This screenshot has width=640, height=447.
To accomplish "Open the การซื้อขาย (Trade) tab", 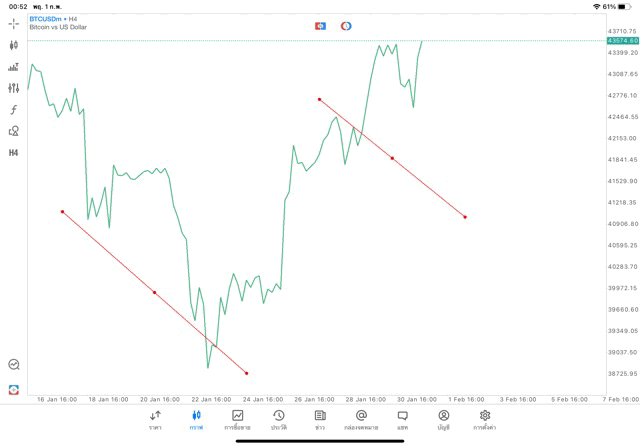I will [x=238, y=420].
